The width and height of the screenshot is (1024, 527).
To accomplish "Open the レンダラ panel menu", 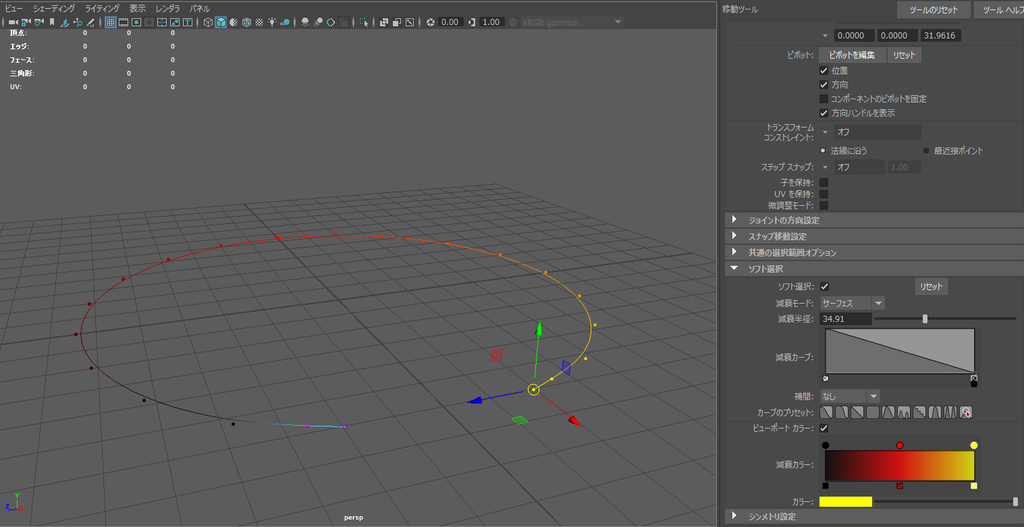I will coord(168,8).
